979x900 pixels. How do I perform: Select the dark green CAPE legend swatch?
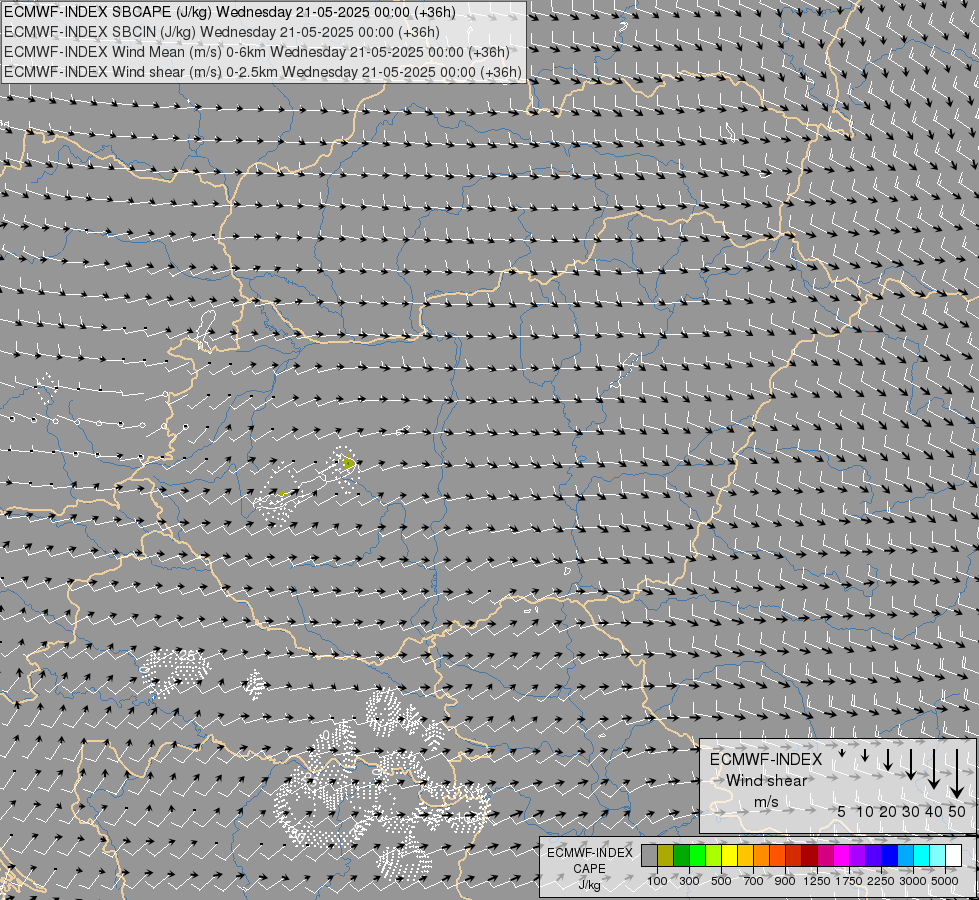[x=681, y=855]
